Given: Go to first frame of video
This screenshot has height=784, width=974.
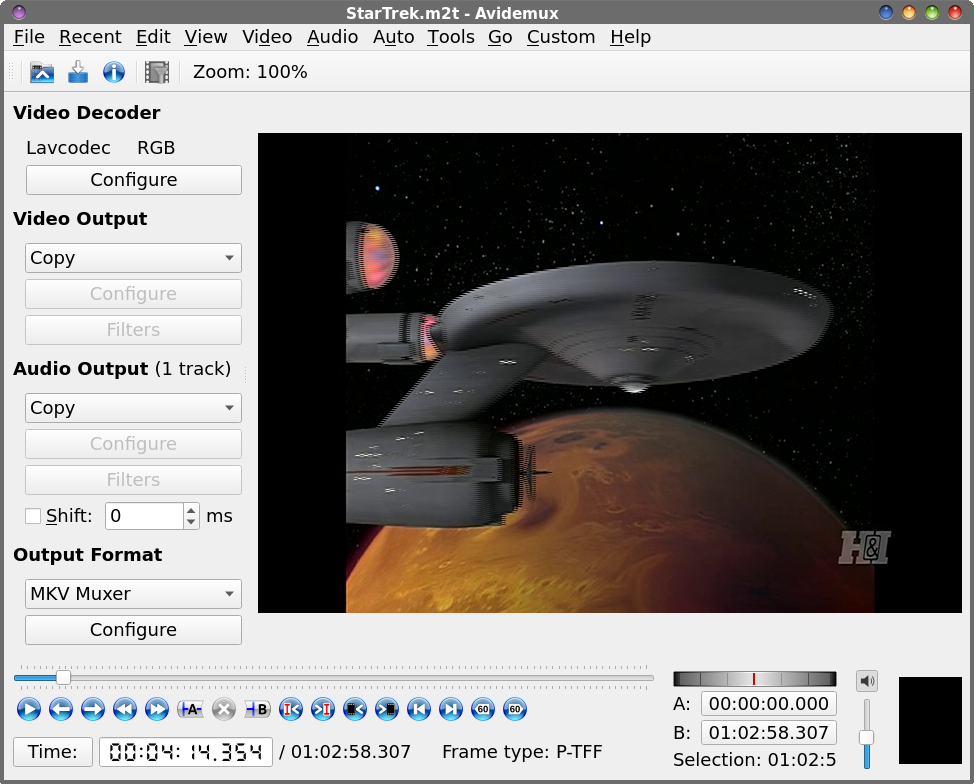Looking at the screenshot, I should (x=419, y=709).
